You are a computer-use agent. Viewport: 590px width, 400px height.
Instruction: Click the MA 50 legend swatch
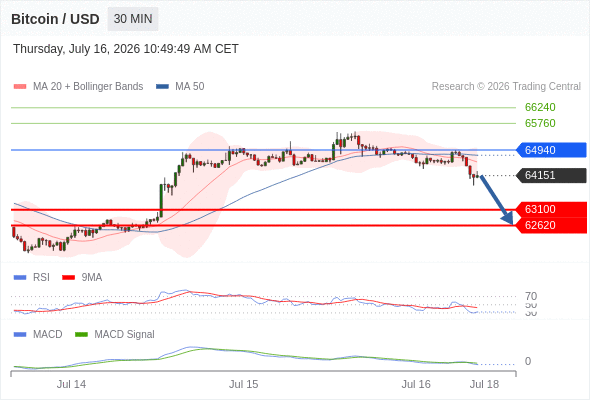point(162,87)
